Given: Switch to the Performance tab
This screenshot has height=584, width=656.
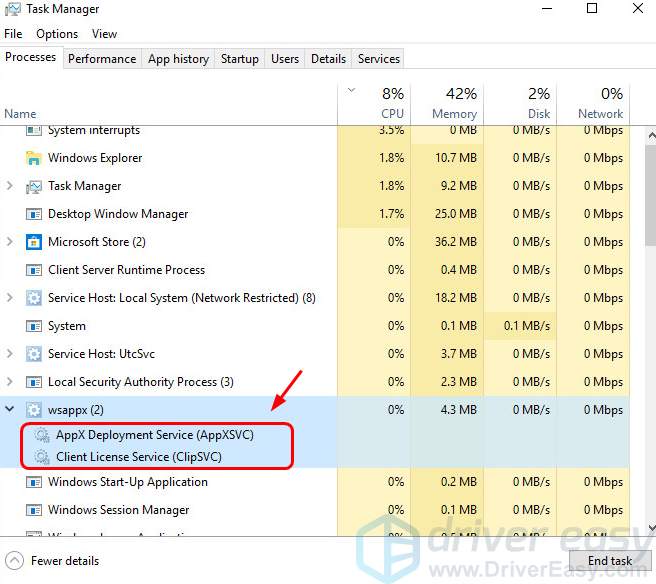Looking at the screenshot, I should (102, 59).
